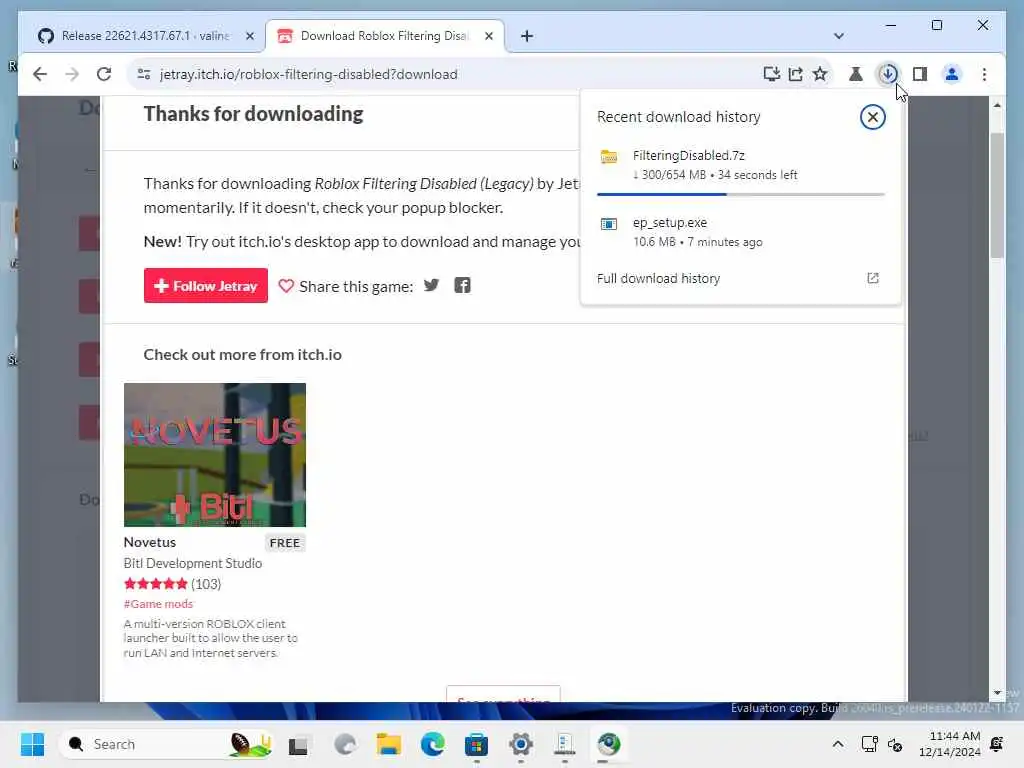Open the Novetus game thumbnail
Viewport: 1024px width, 768px height.
pos(215,455)
